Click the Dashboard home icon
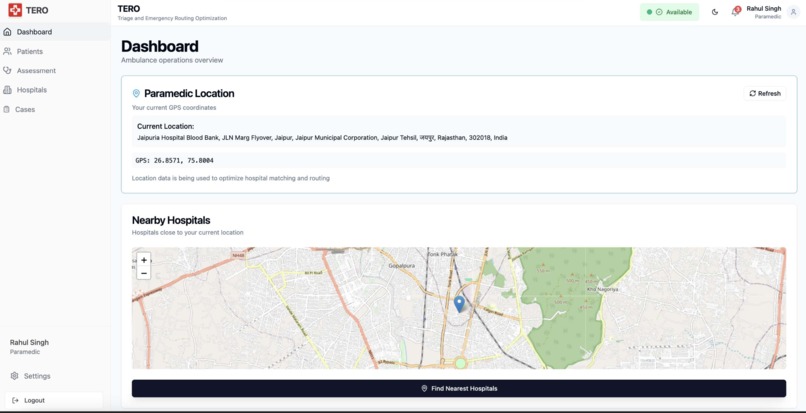The image size is (806, 413). [x=7, y=32]
